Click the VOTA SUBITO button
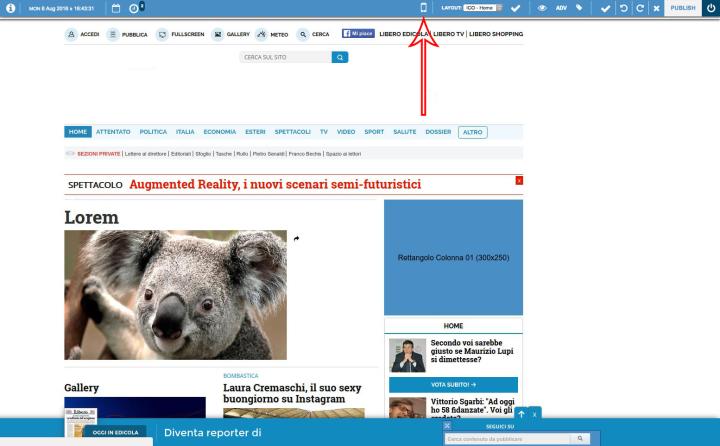 coord(453,385)
